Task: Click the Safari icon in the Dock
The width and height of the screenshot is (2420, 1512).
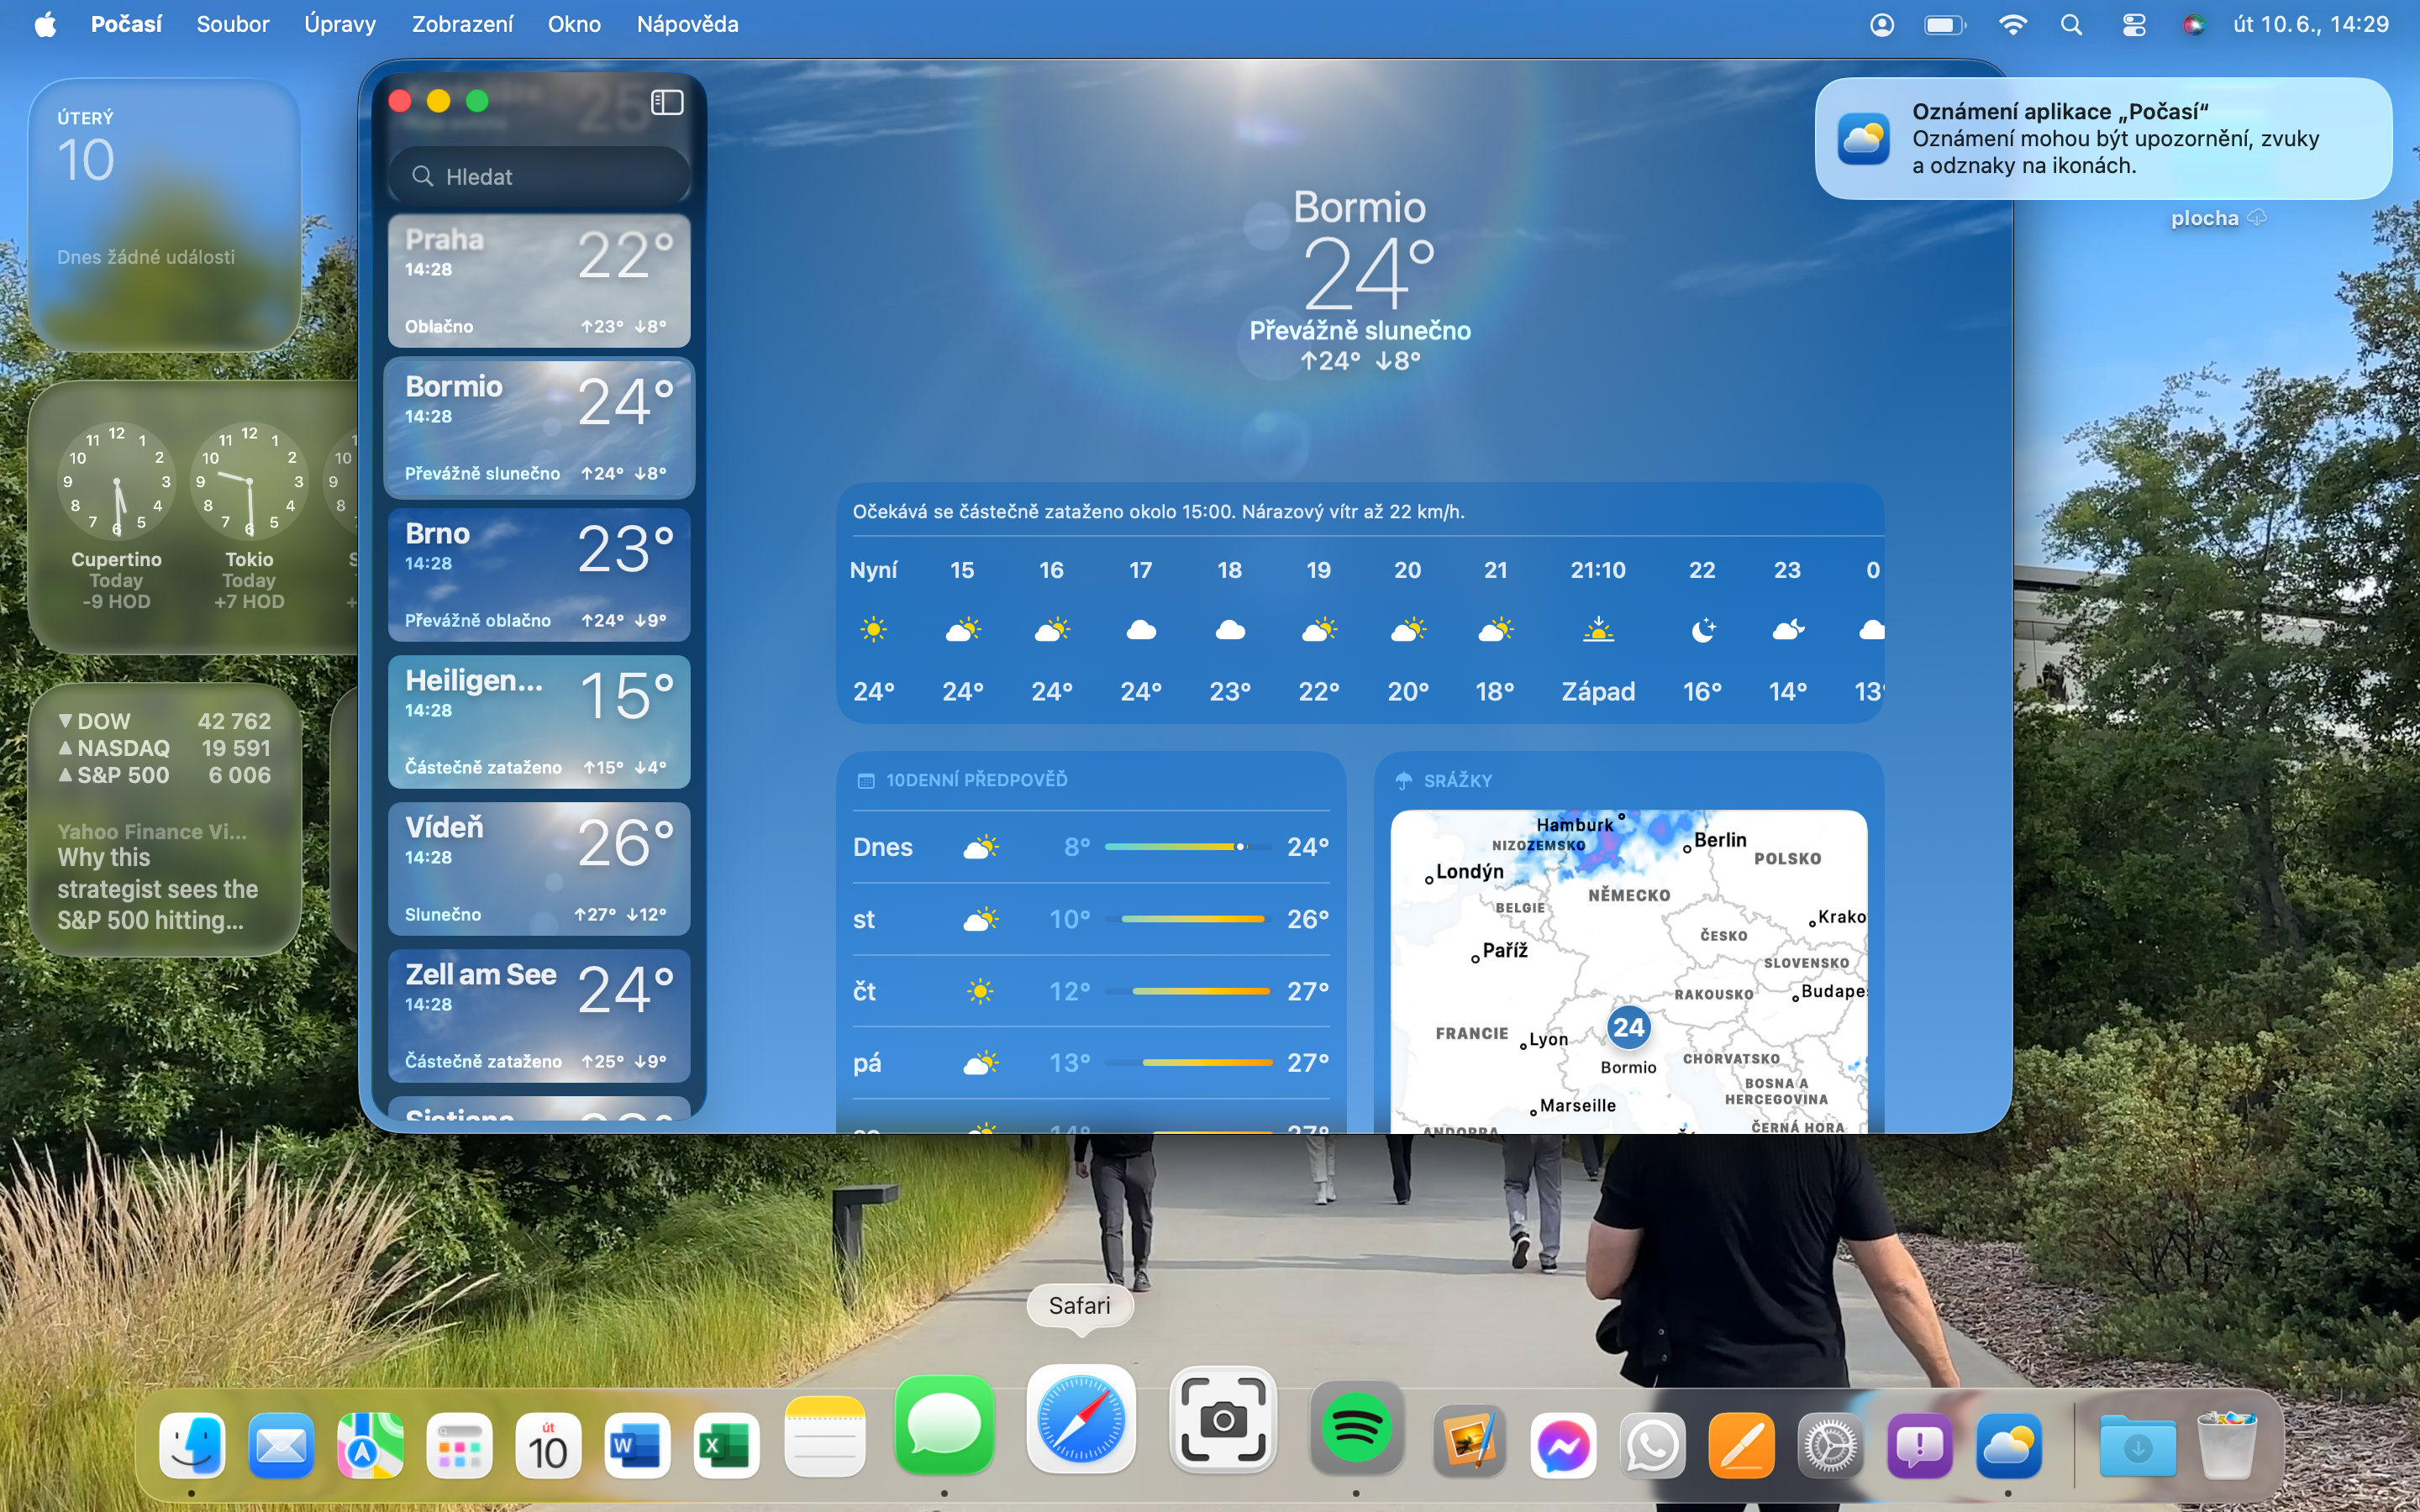Action: coord(1080,1421)
